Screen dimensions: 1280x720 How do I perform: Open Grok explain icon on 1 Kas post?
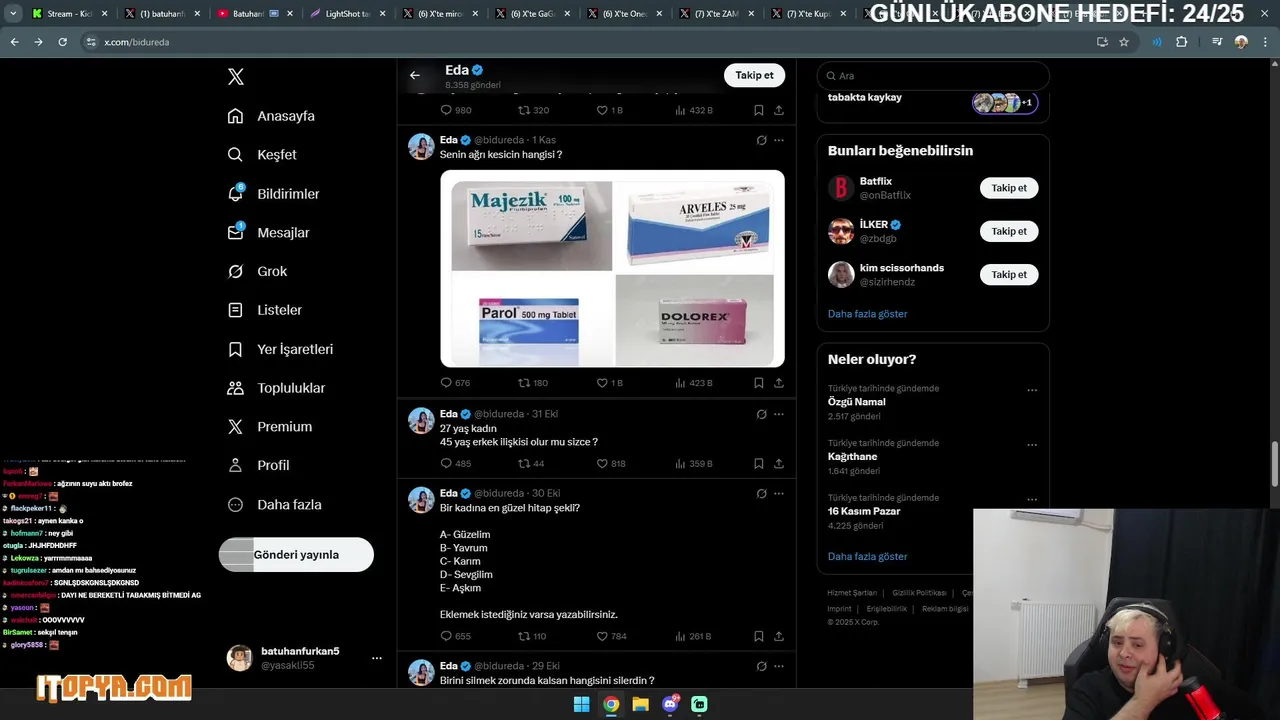click(x=761, y=140)
